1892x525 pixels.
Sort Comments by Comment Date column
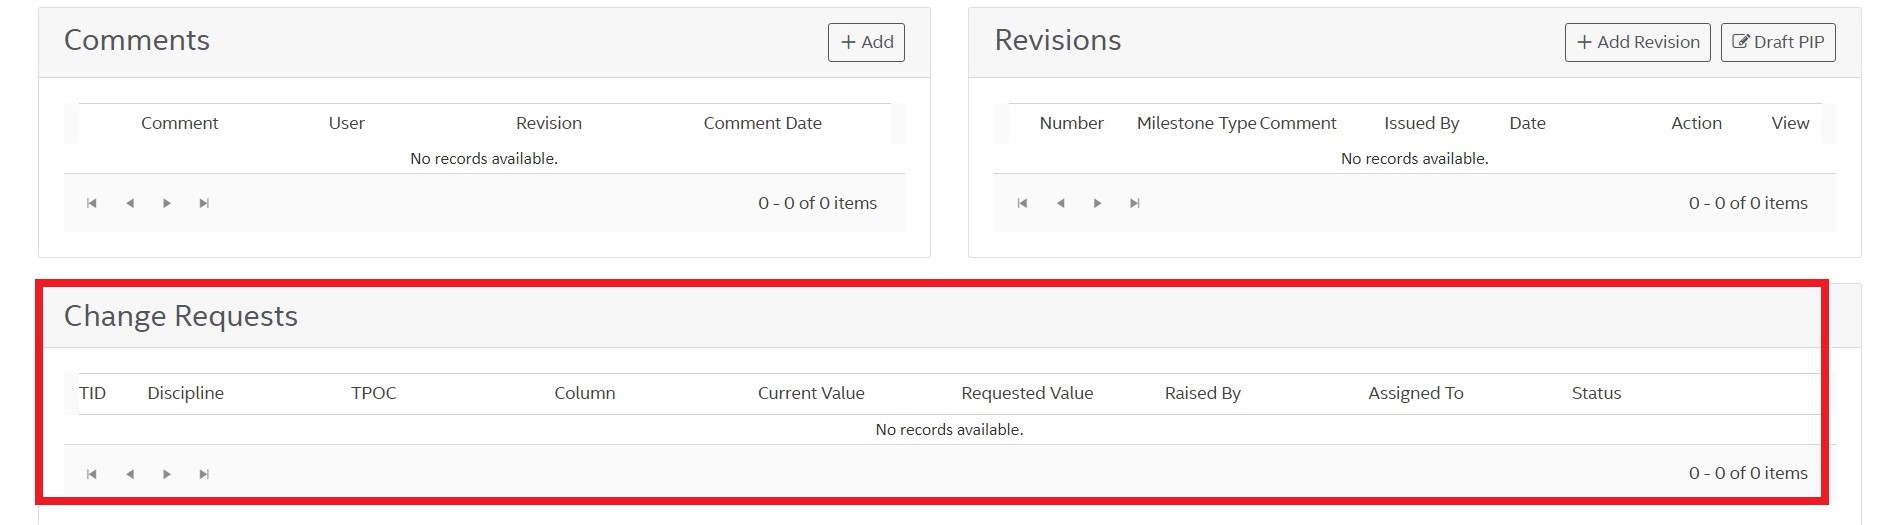762,123
